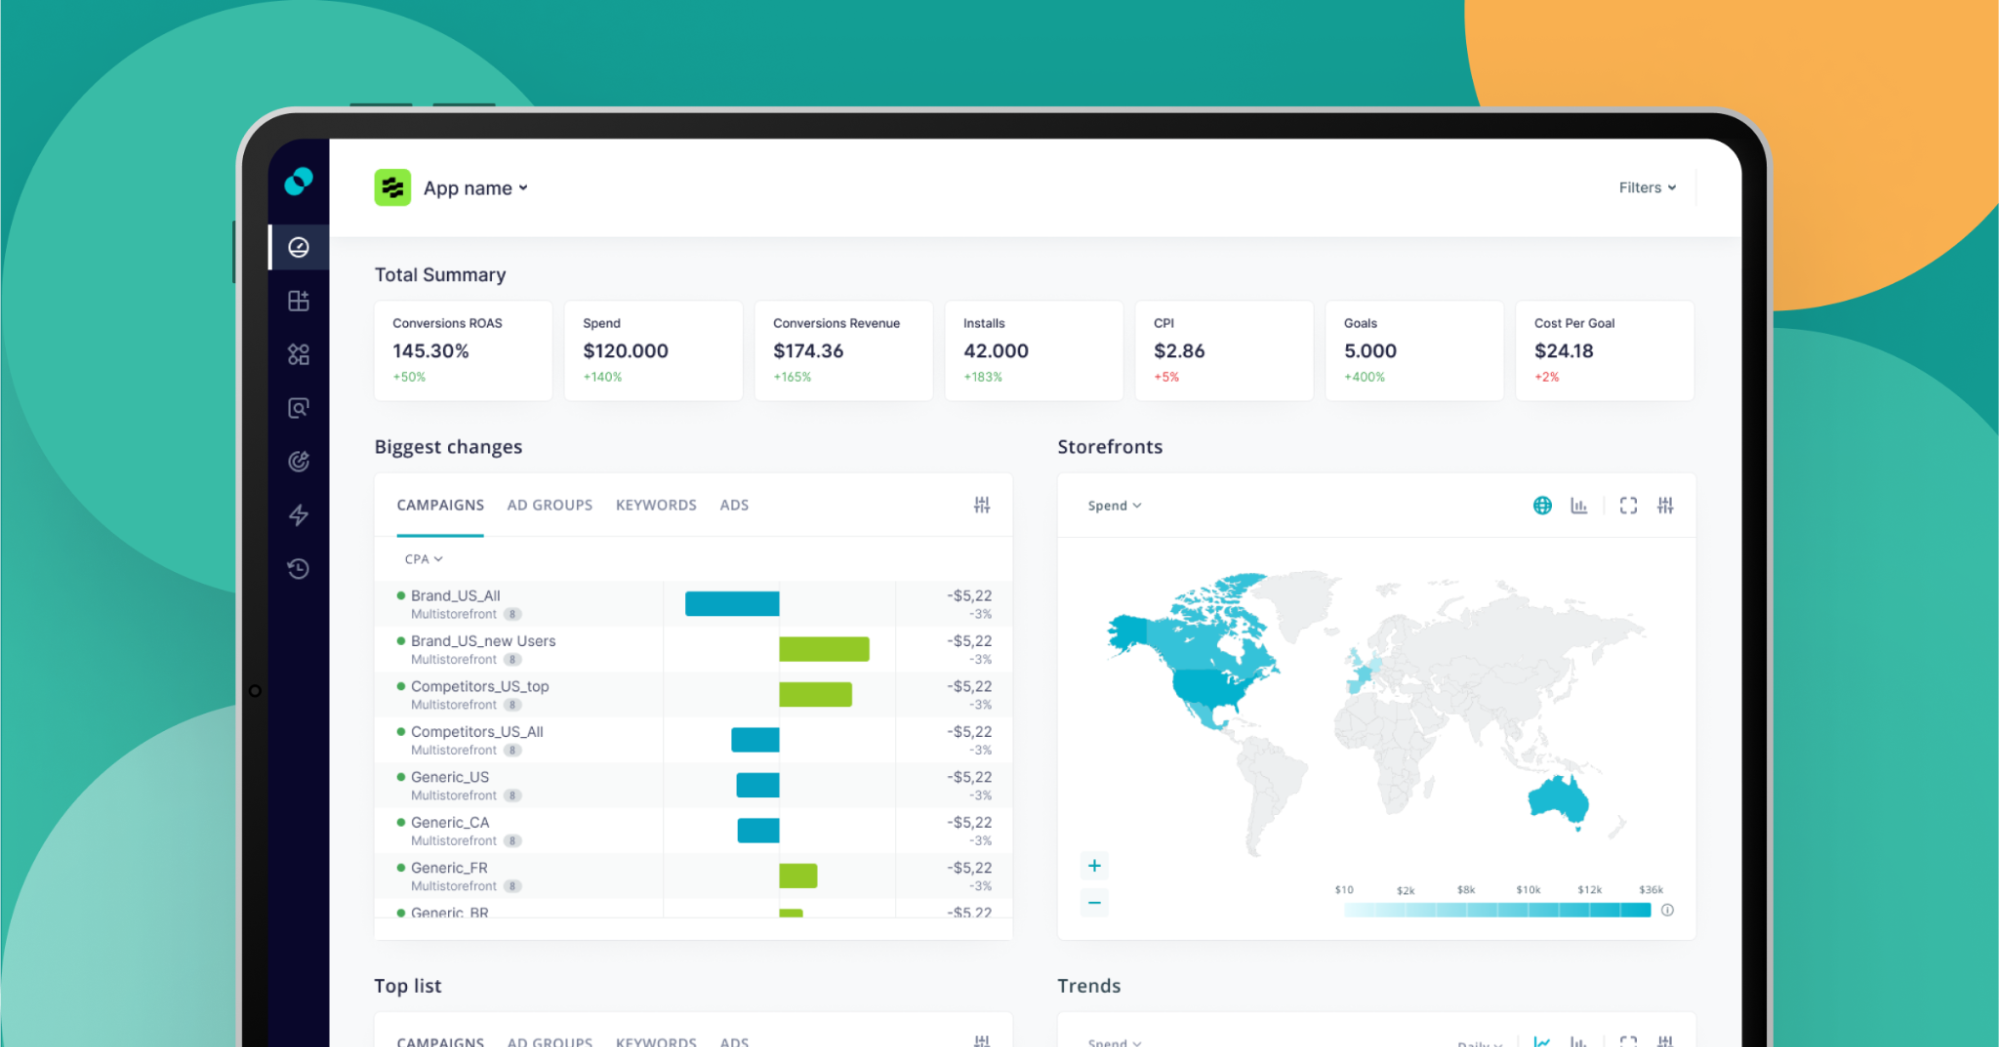Open the Storefronts Spend metric dropdown
1999x1048 pixels.
1114,506
